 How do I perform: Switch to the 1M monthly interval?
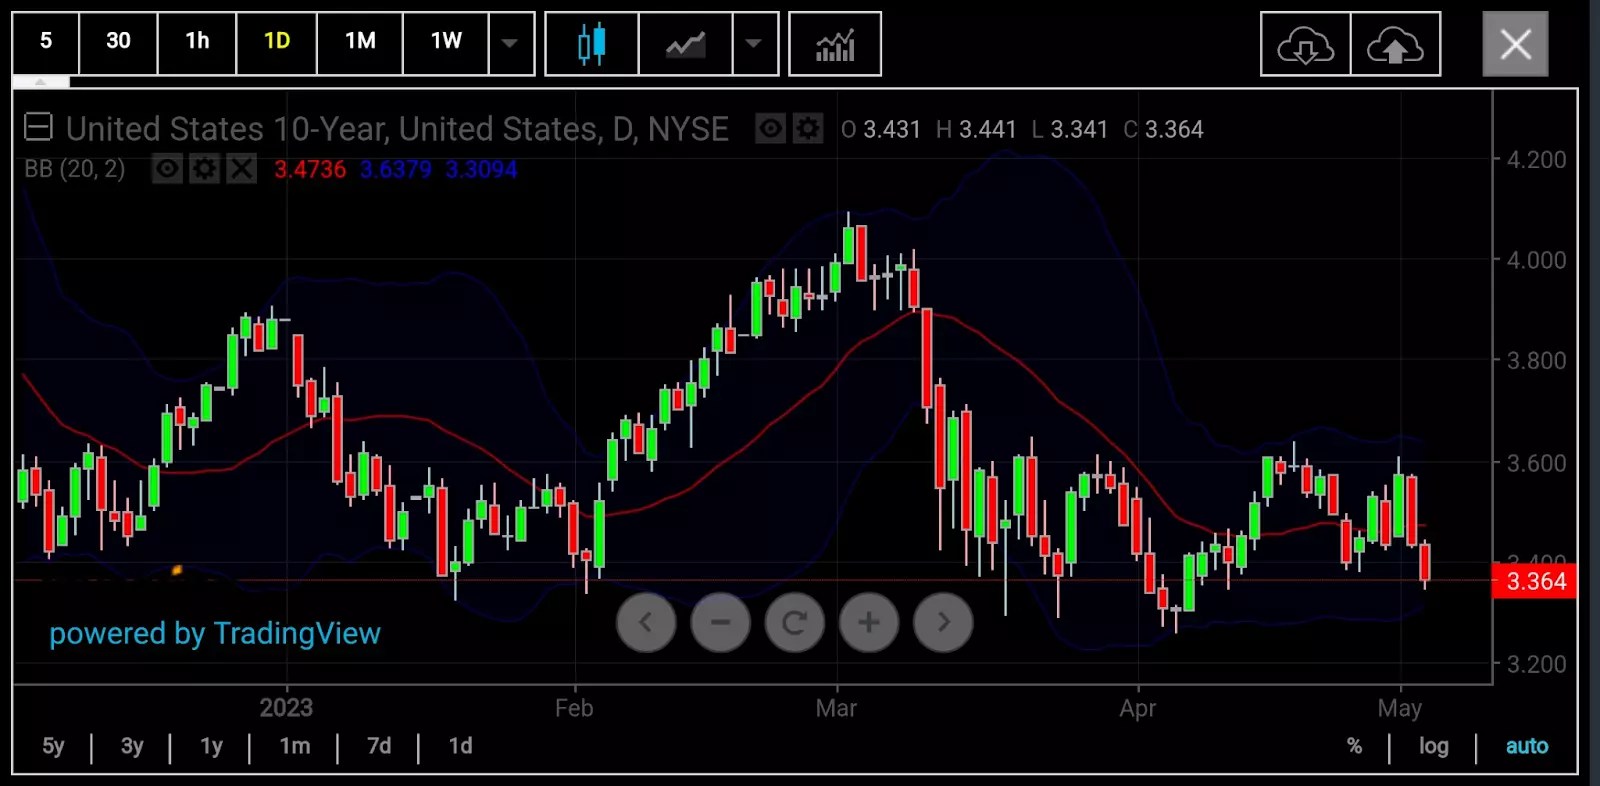[360, 42]
